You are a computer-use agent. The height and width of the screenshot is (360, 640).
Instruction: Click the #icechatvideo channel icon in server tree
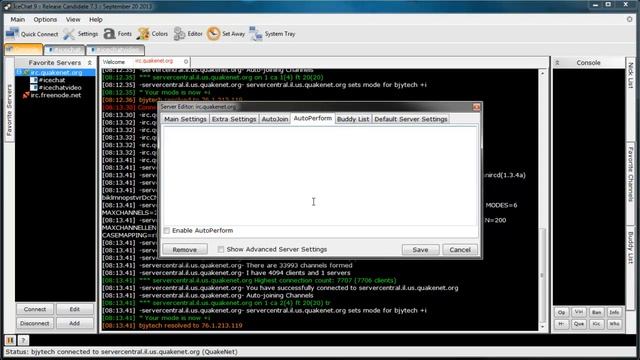coord(34,87)
